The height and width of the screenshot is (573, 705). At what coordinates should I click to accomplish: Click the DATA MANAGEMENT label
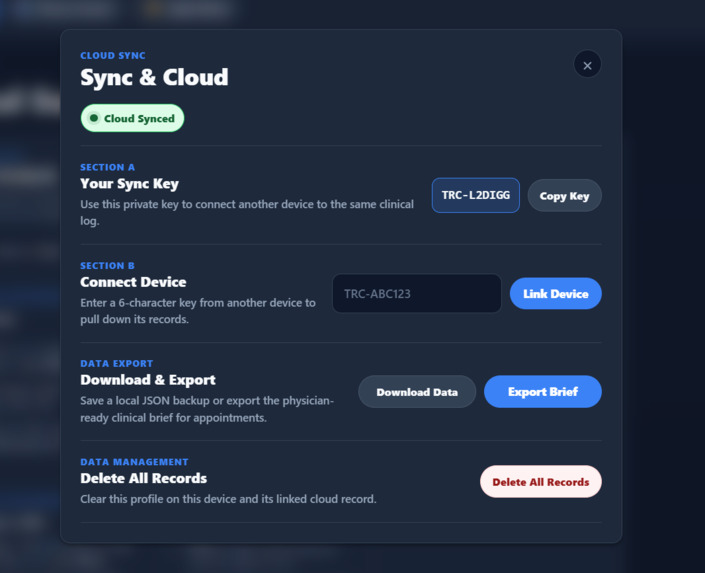pyautogui.click(x=134, y=462)
